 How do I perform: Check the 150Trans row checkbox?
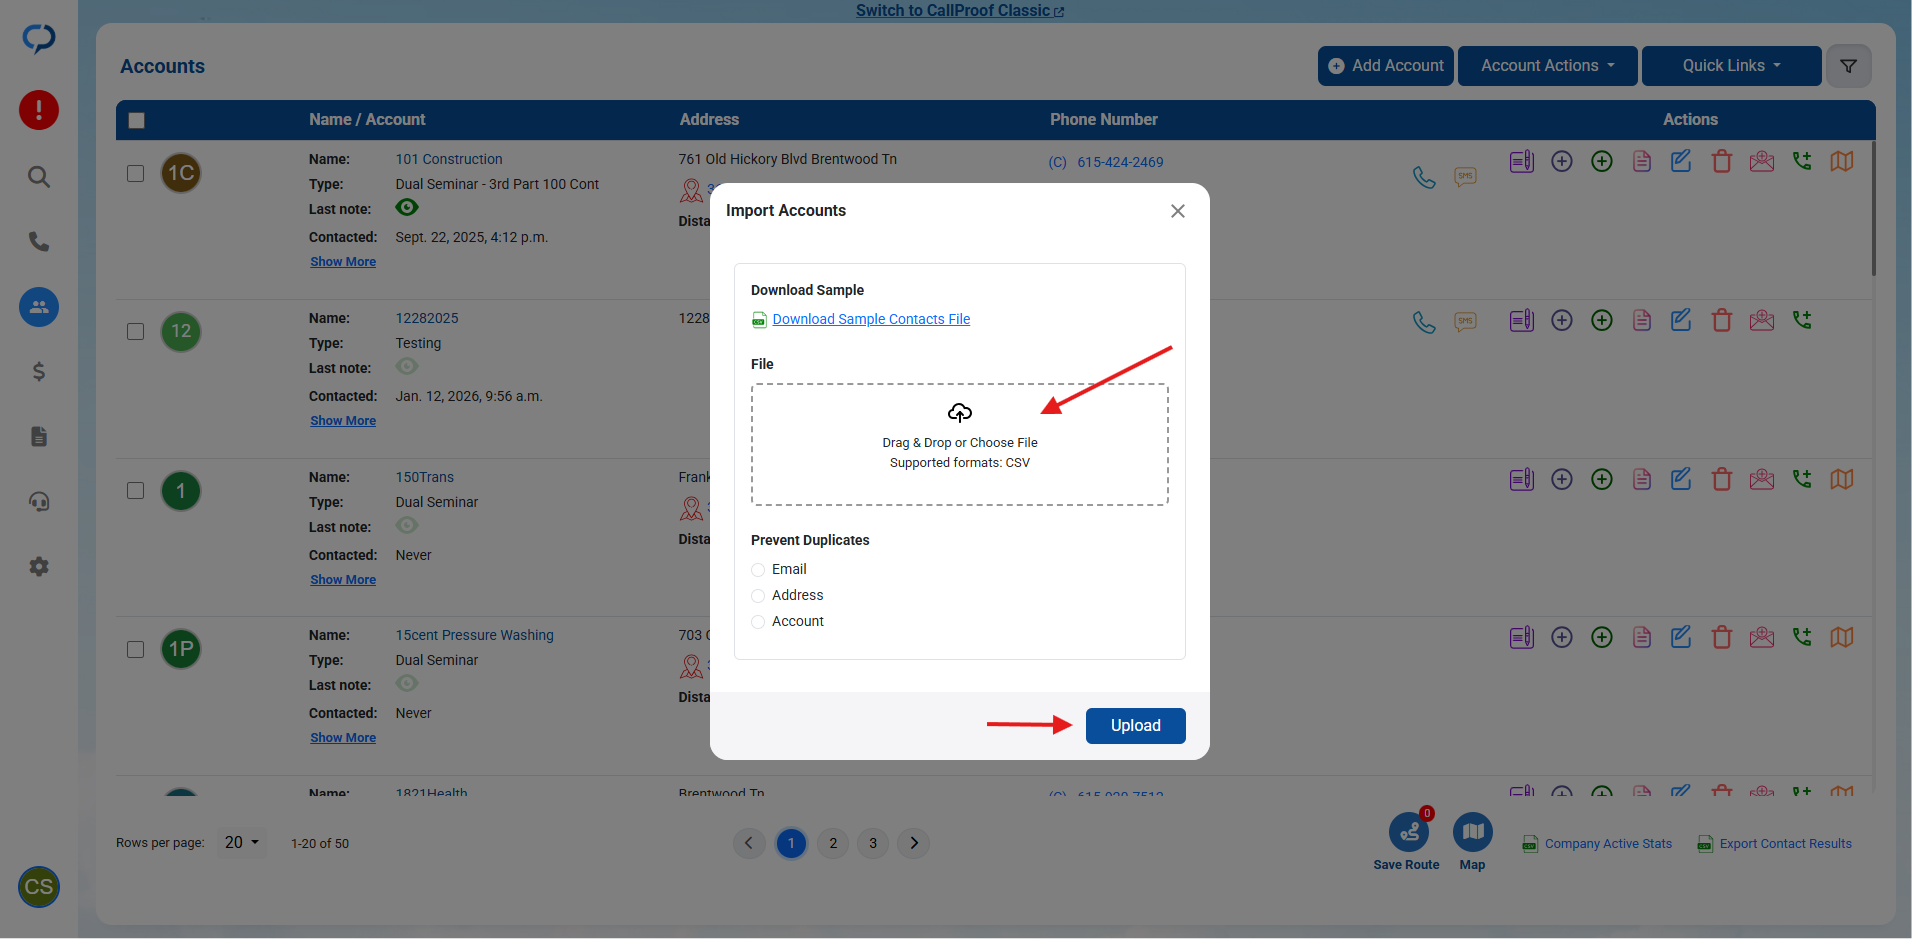click(x=136, y=491)
